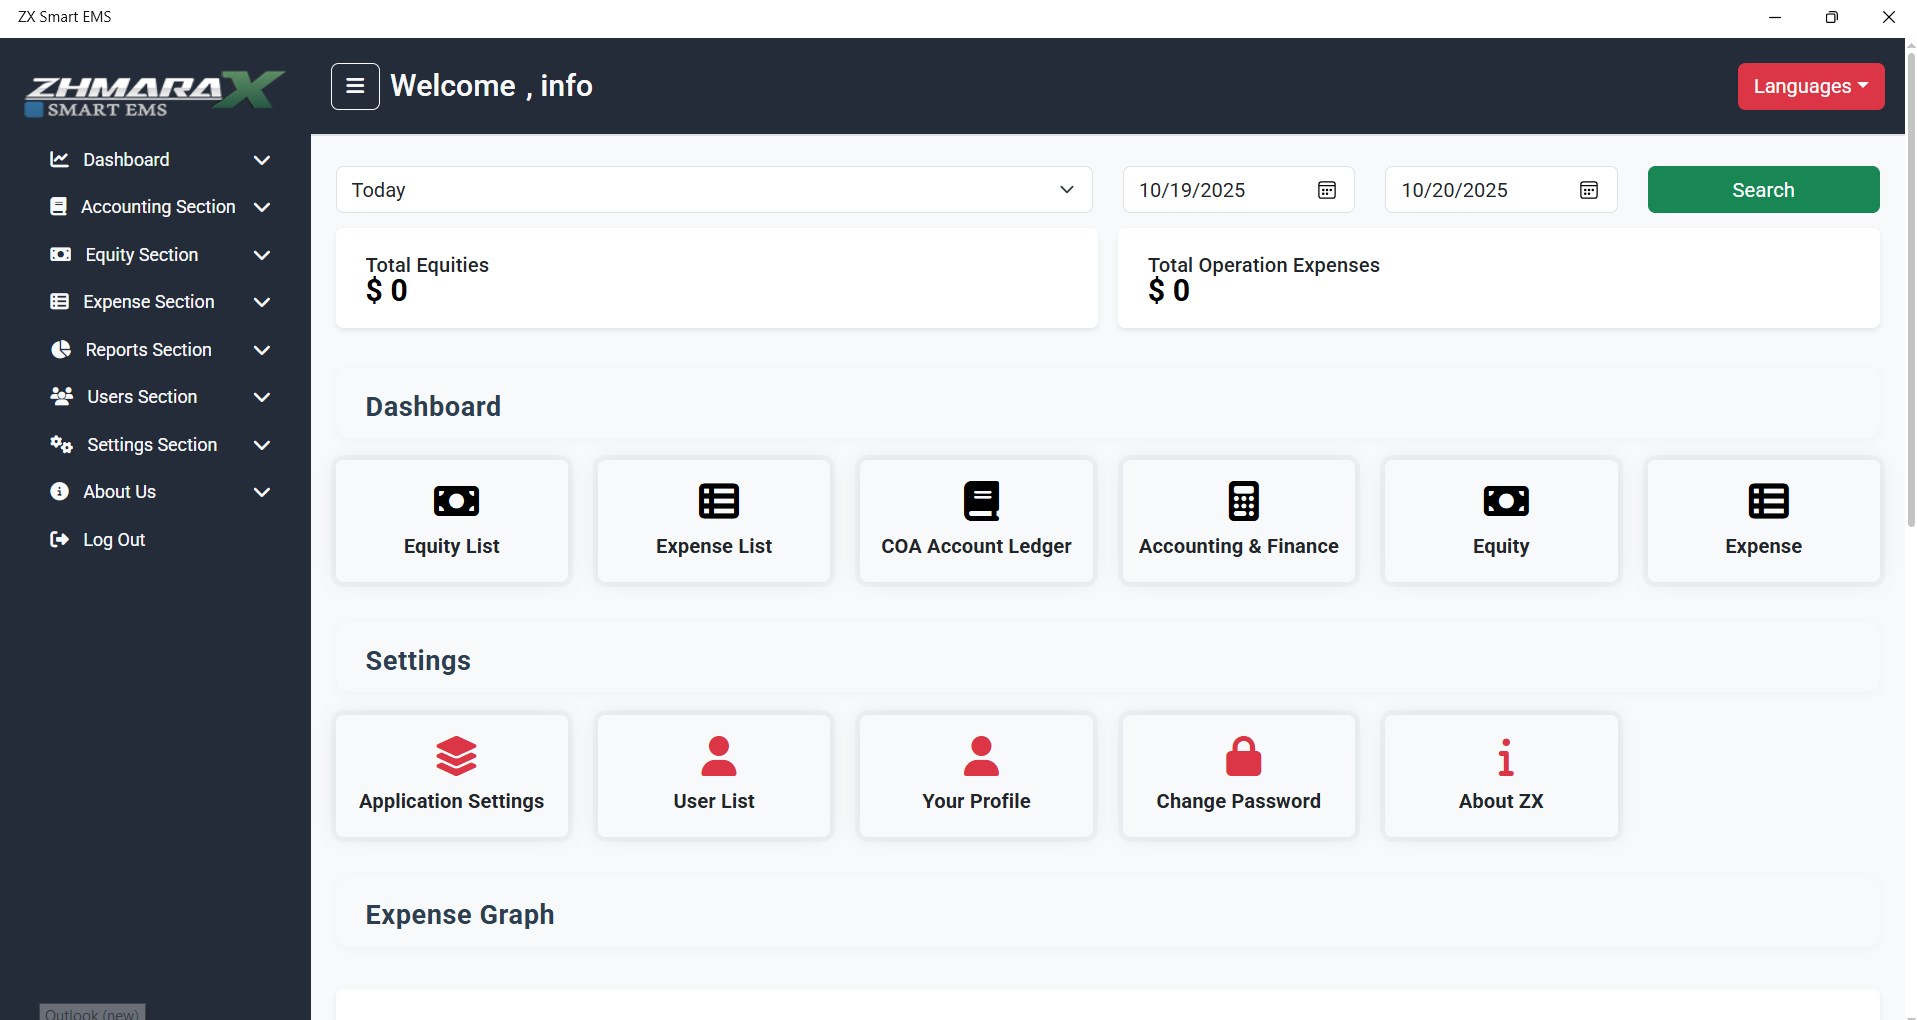Viewport: 1917px width, 1020px height.
Task: Open the Today period dropdown
Action: tap(714, 190)
